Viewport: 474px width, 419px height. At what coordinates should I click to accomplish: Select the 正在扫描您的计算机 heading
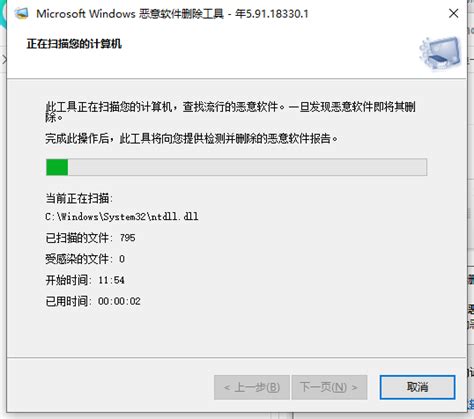pyautogui.click(x=74, y=44)
